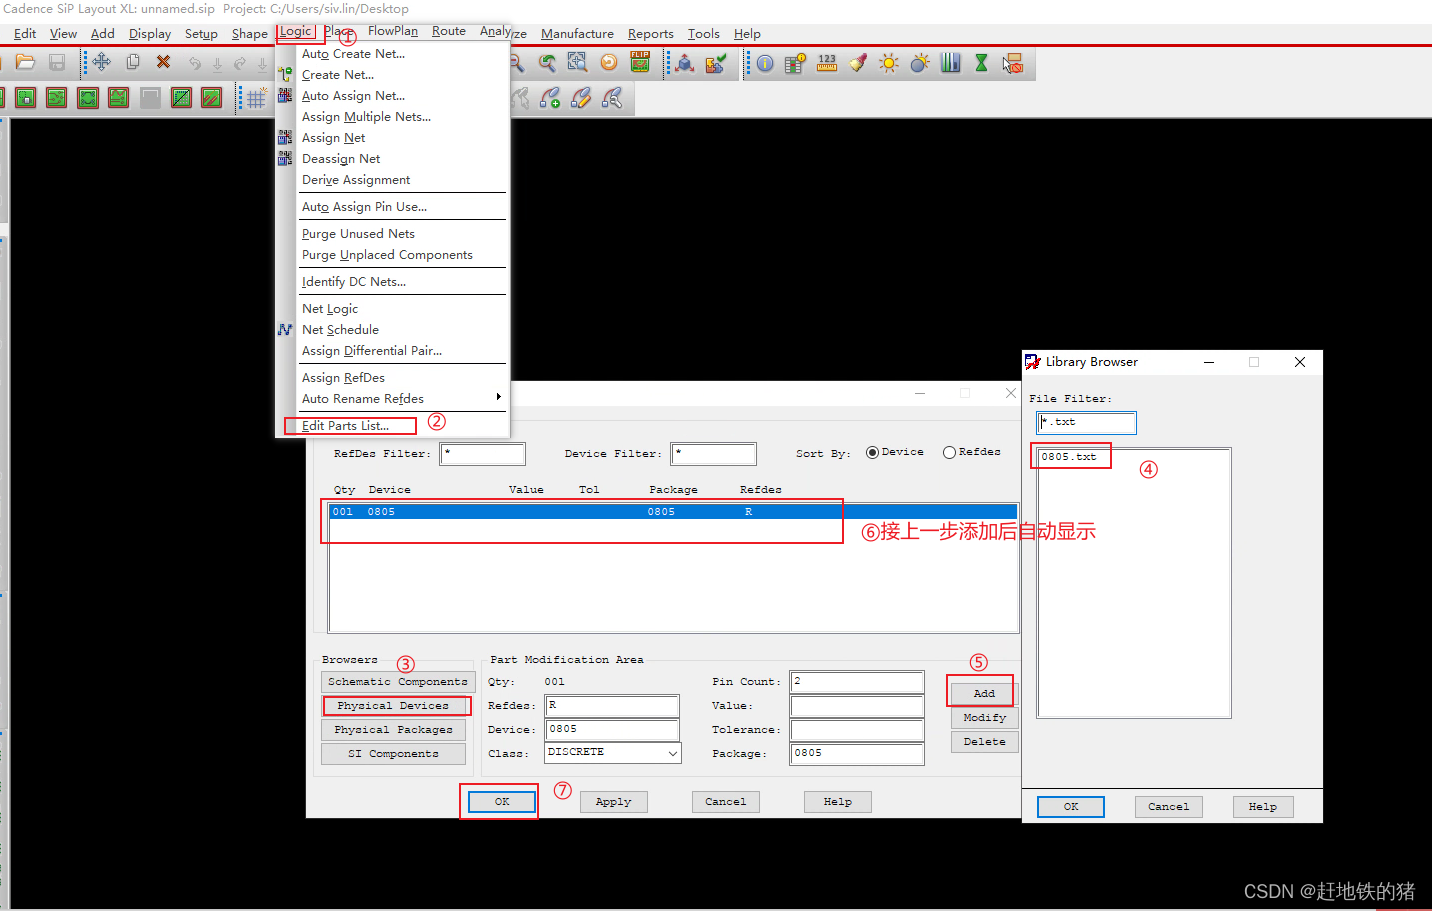Click the wire bond with magnifier icon

[x=612, y=98]
